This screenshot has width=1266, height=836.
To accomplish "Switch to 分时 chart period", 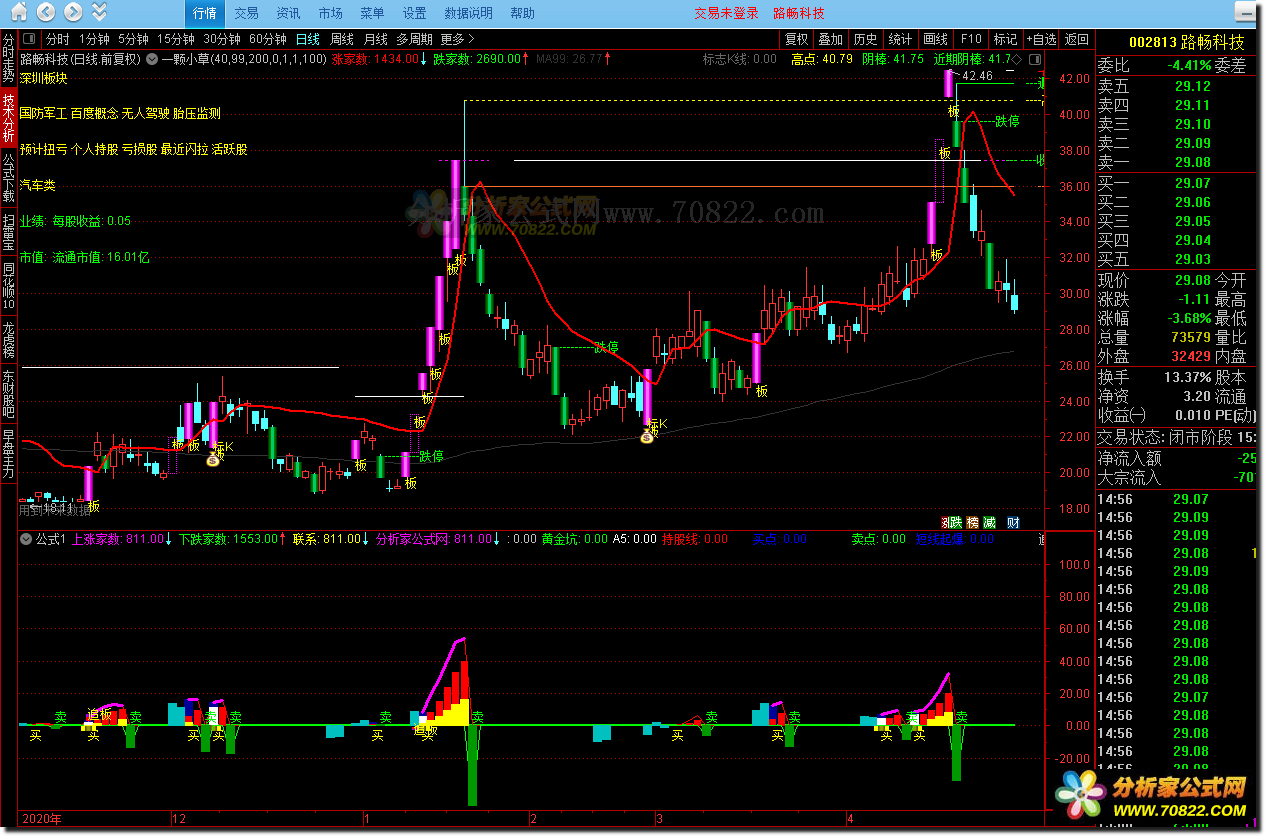I will coord(58,39).
